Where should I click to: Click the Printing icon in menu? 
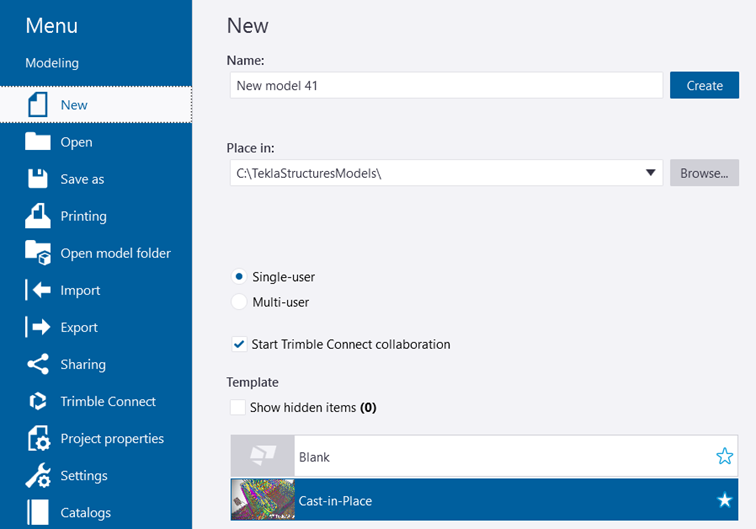pyautogui.click(x=38, y=216)
